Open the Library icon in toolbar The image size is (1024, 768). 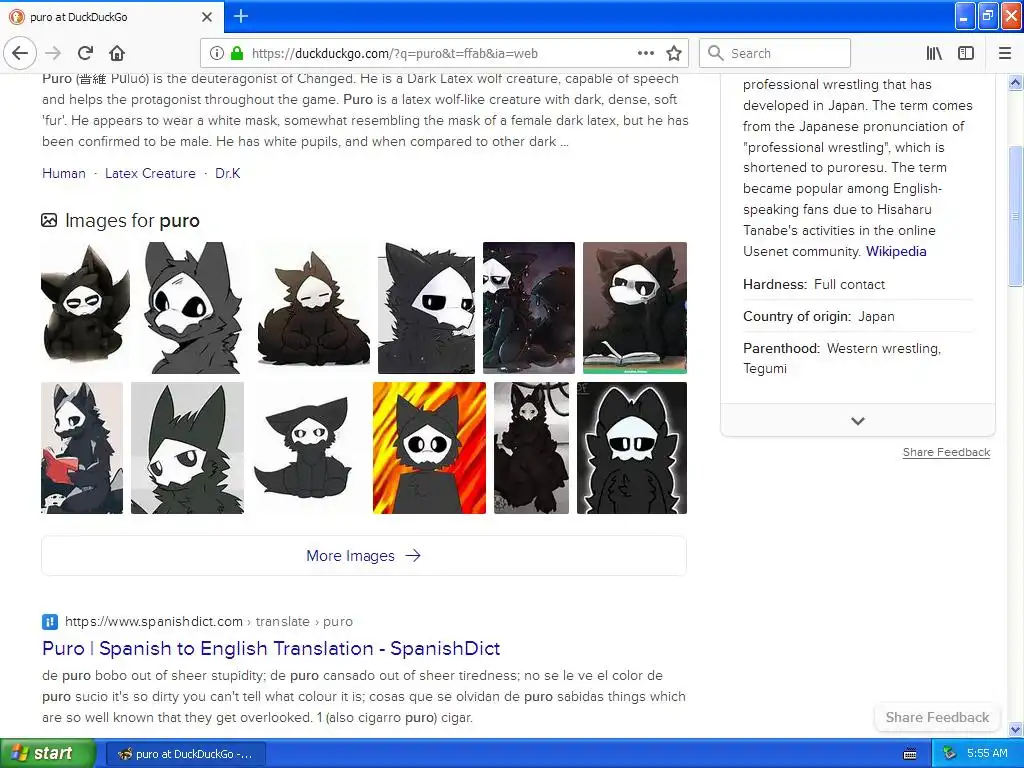(x=934, y=54)
